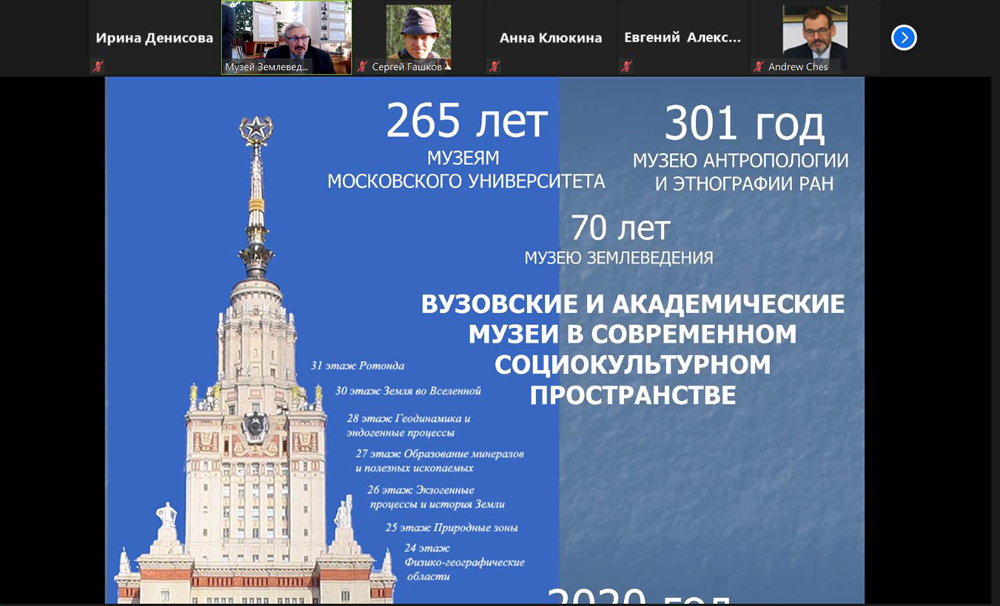Screen dimensions: 1000x606
Task: Click the '31 этаж Ротонда' floor label
Action: 357,366
